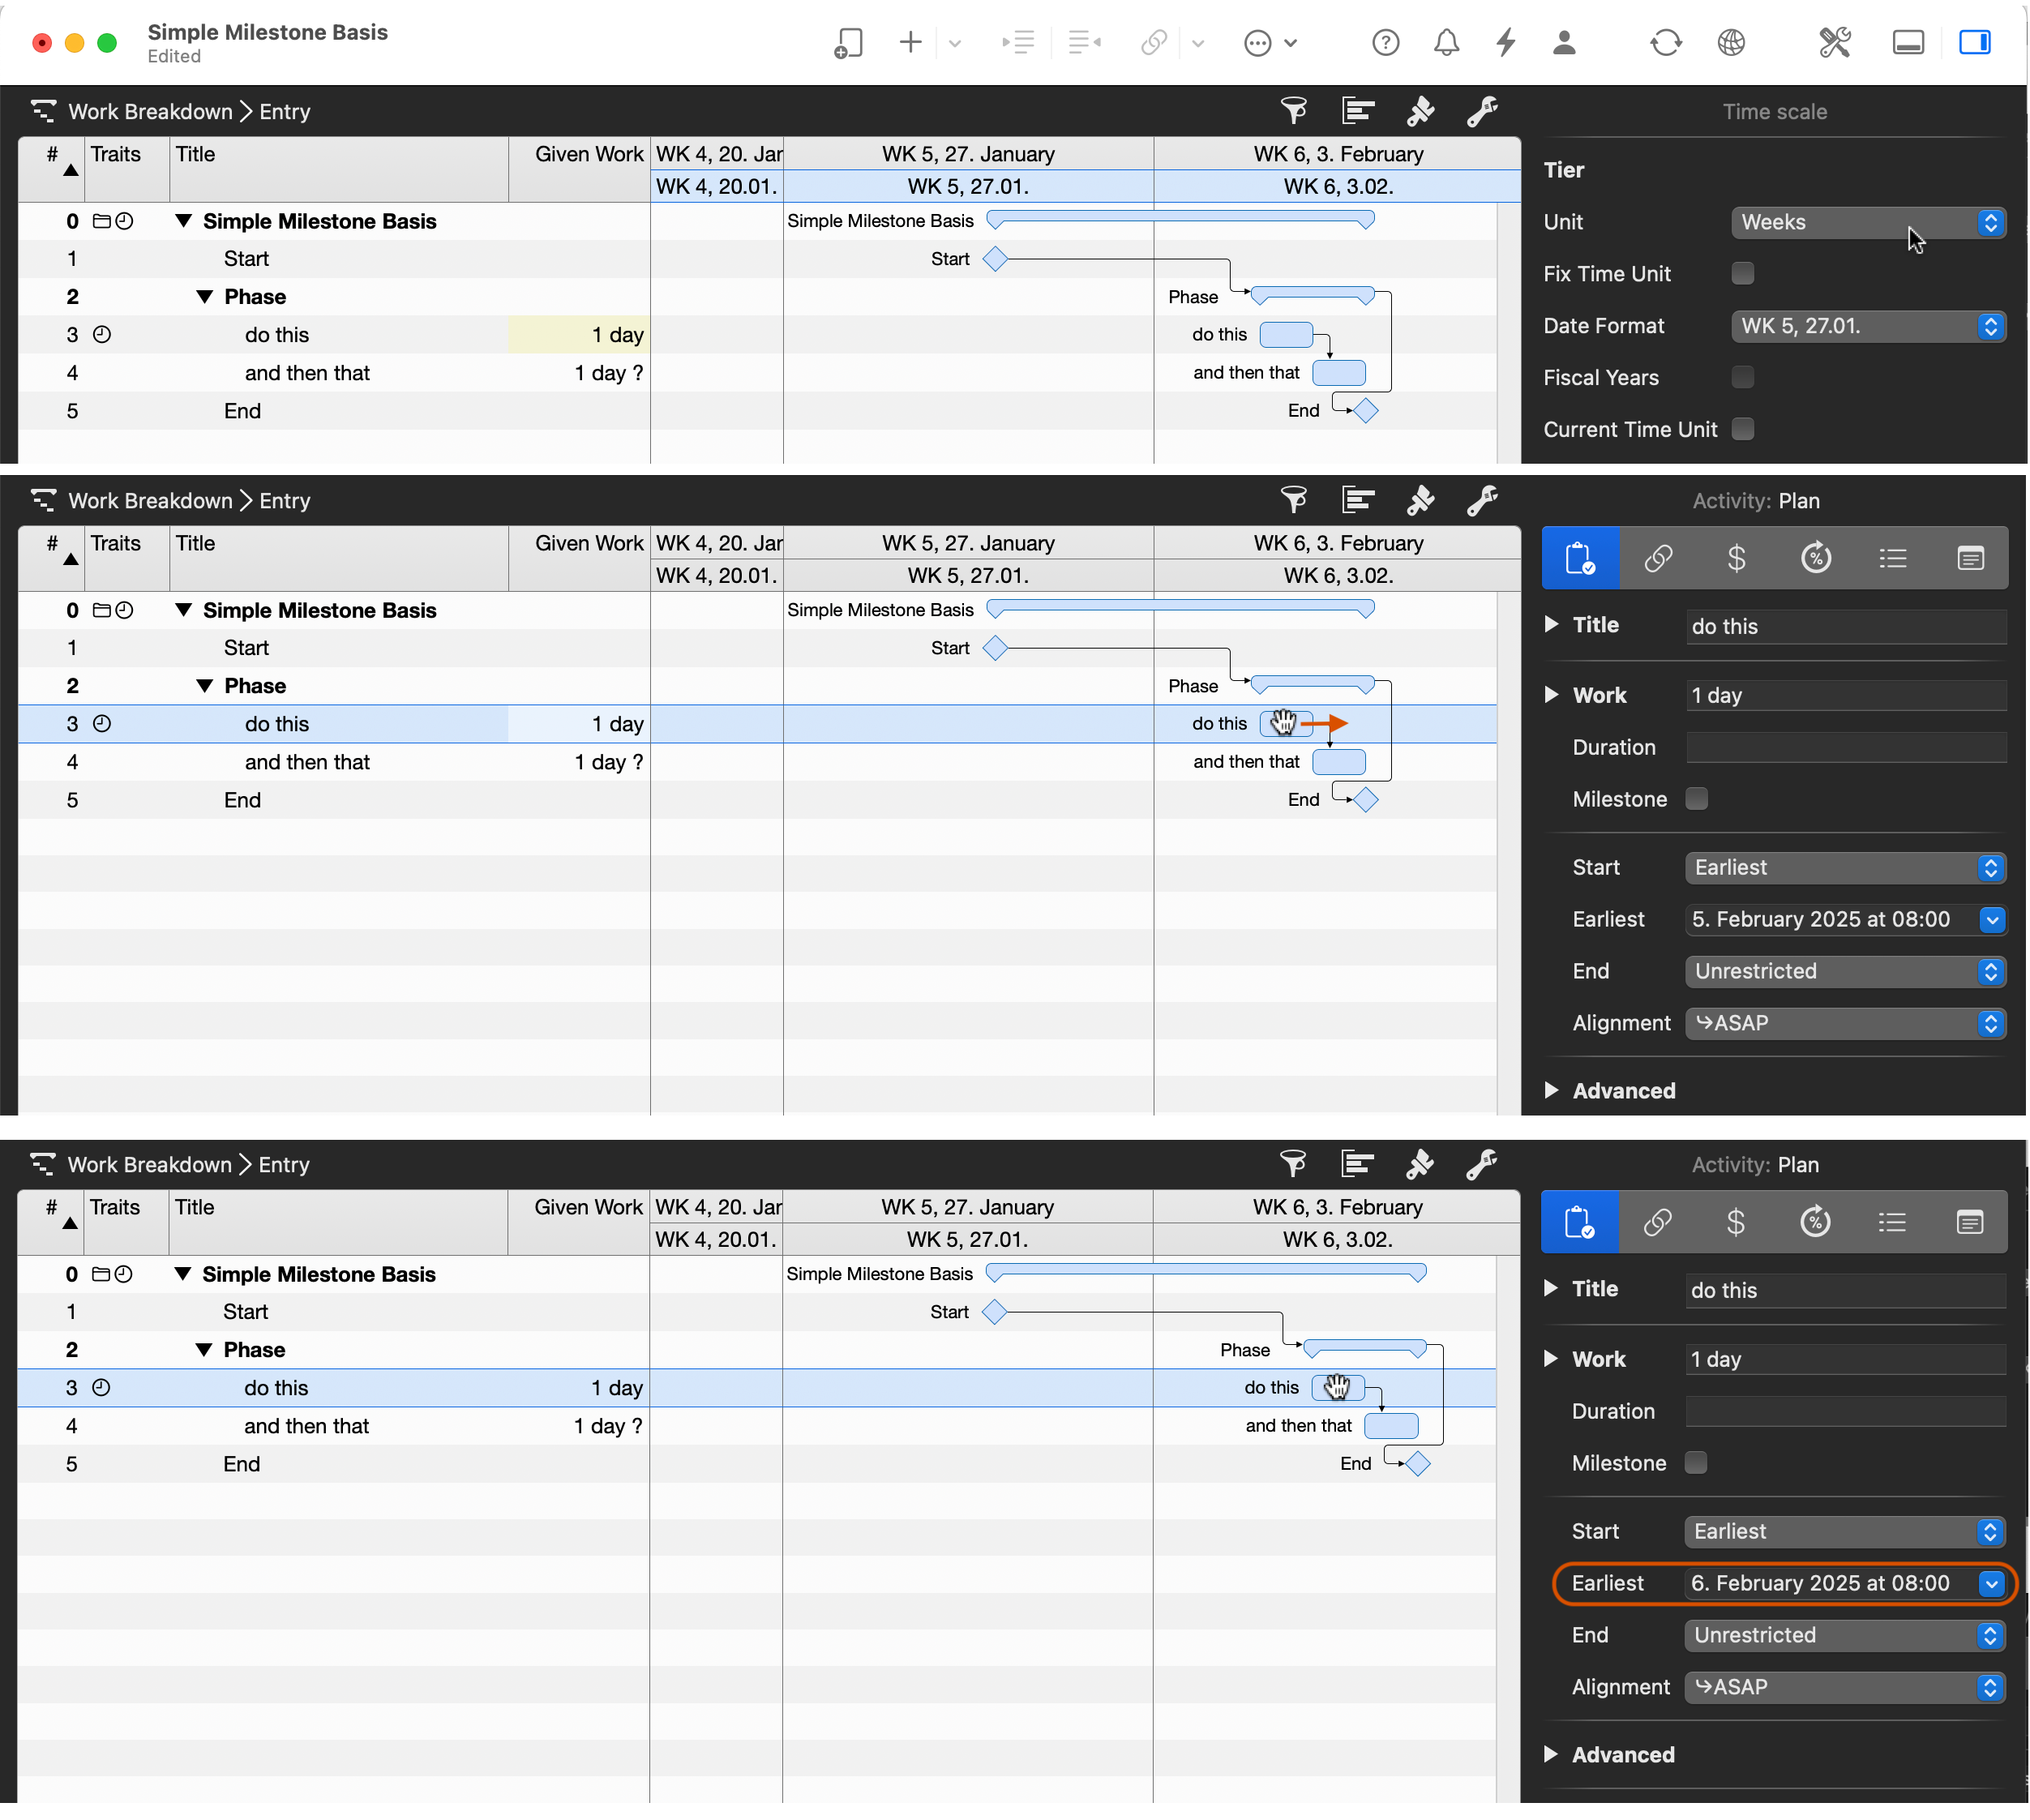Viewport: 2030px width, 1820px height.
Task: Click the Work '1 day' field in bottom inspector
Action: click(x=1845, y=1359)
